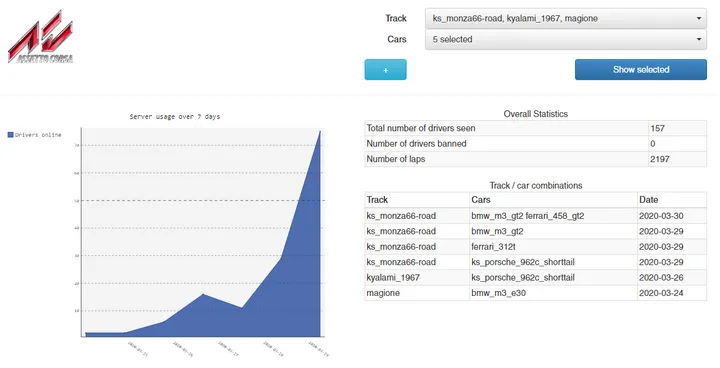The width and height of the screenshot is (720, 368).
Task: Click the 'Drivers online' legend label
Action: [38, 135]
